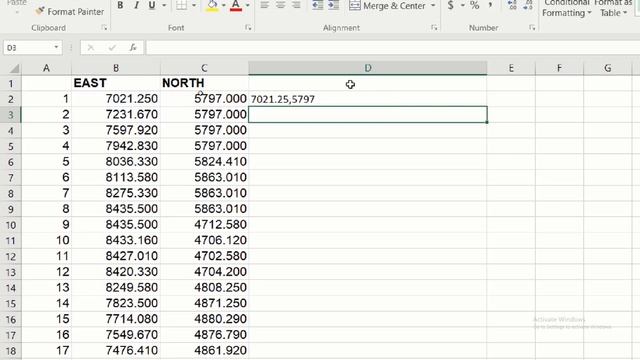Open Font settings dialog launcher
640x360 pixels.
[248, 28]
